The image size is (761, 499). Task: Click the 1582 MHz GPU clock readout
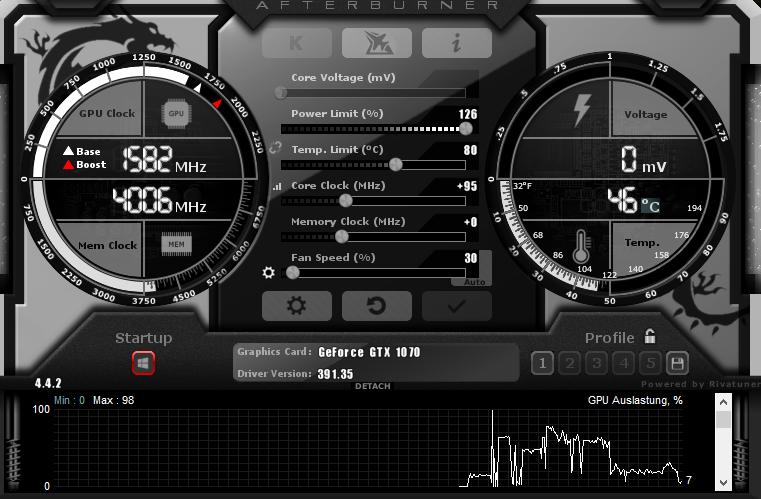(x=164, y=160)
